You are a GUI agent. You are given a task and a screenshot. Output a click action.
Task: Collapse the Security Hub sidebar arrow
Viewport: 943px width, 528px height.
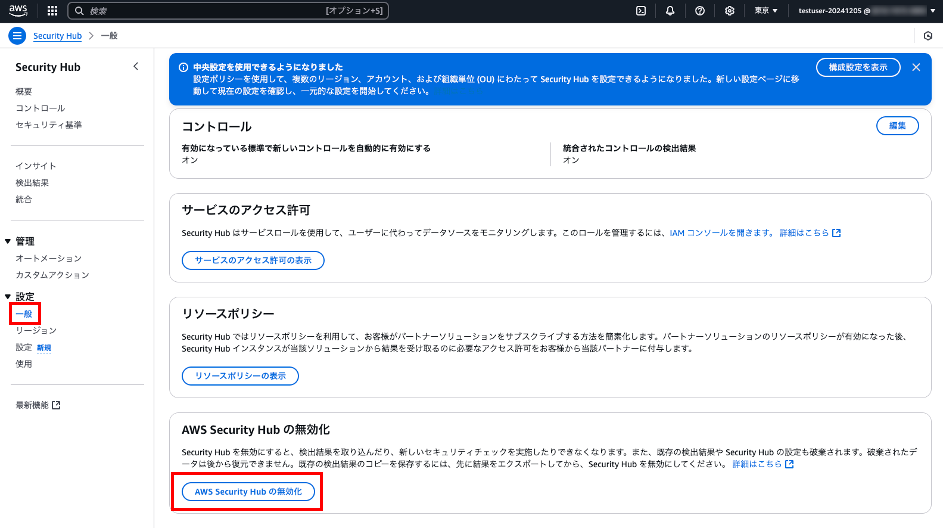pos(136,67)
